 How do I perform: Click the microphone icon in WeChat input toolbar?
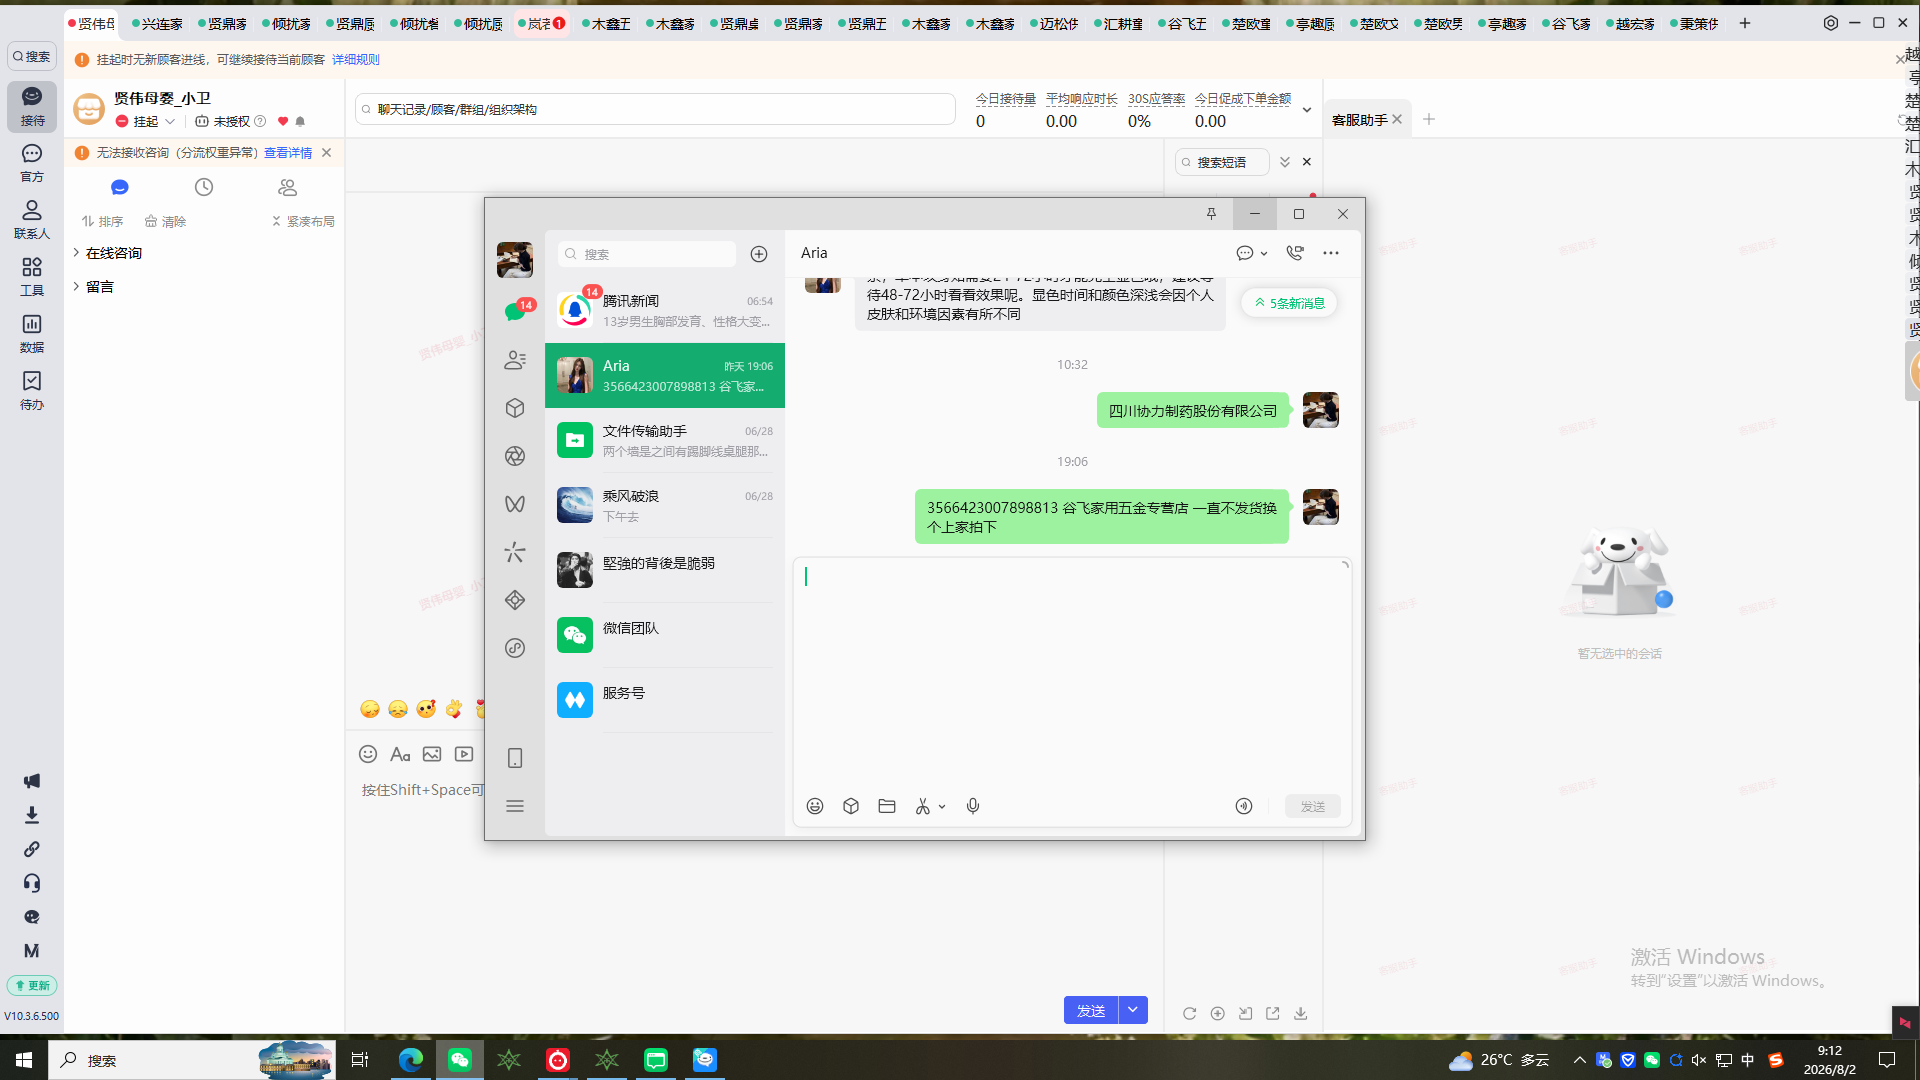point(973,806)
